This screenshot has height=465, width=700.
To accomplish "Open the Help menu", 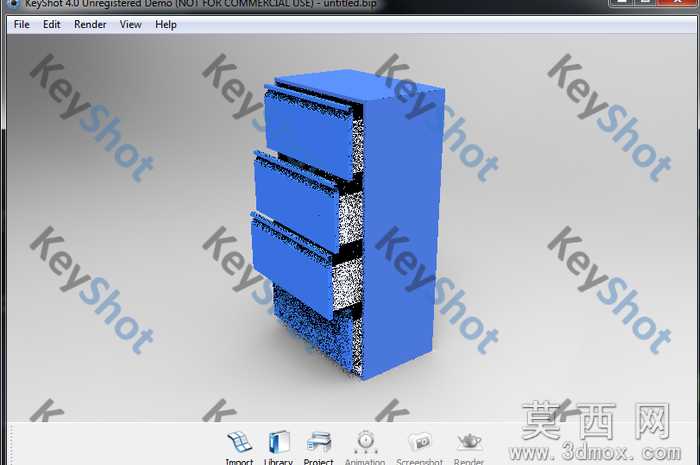I will coord(166,25).
